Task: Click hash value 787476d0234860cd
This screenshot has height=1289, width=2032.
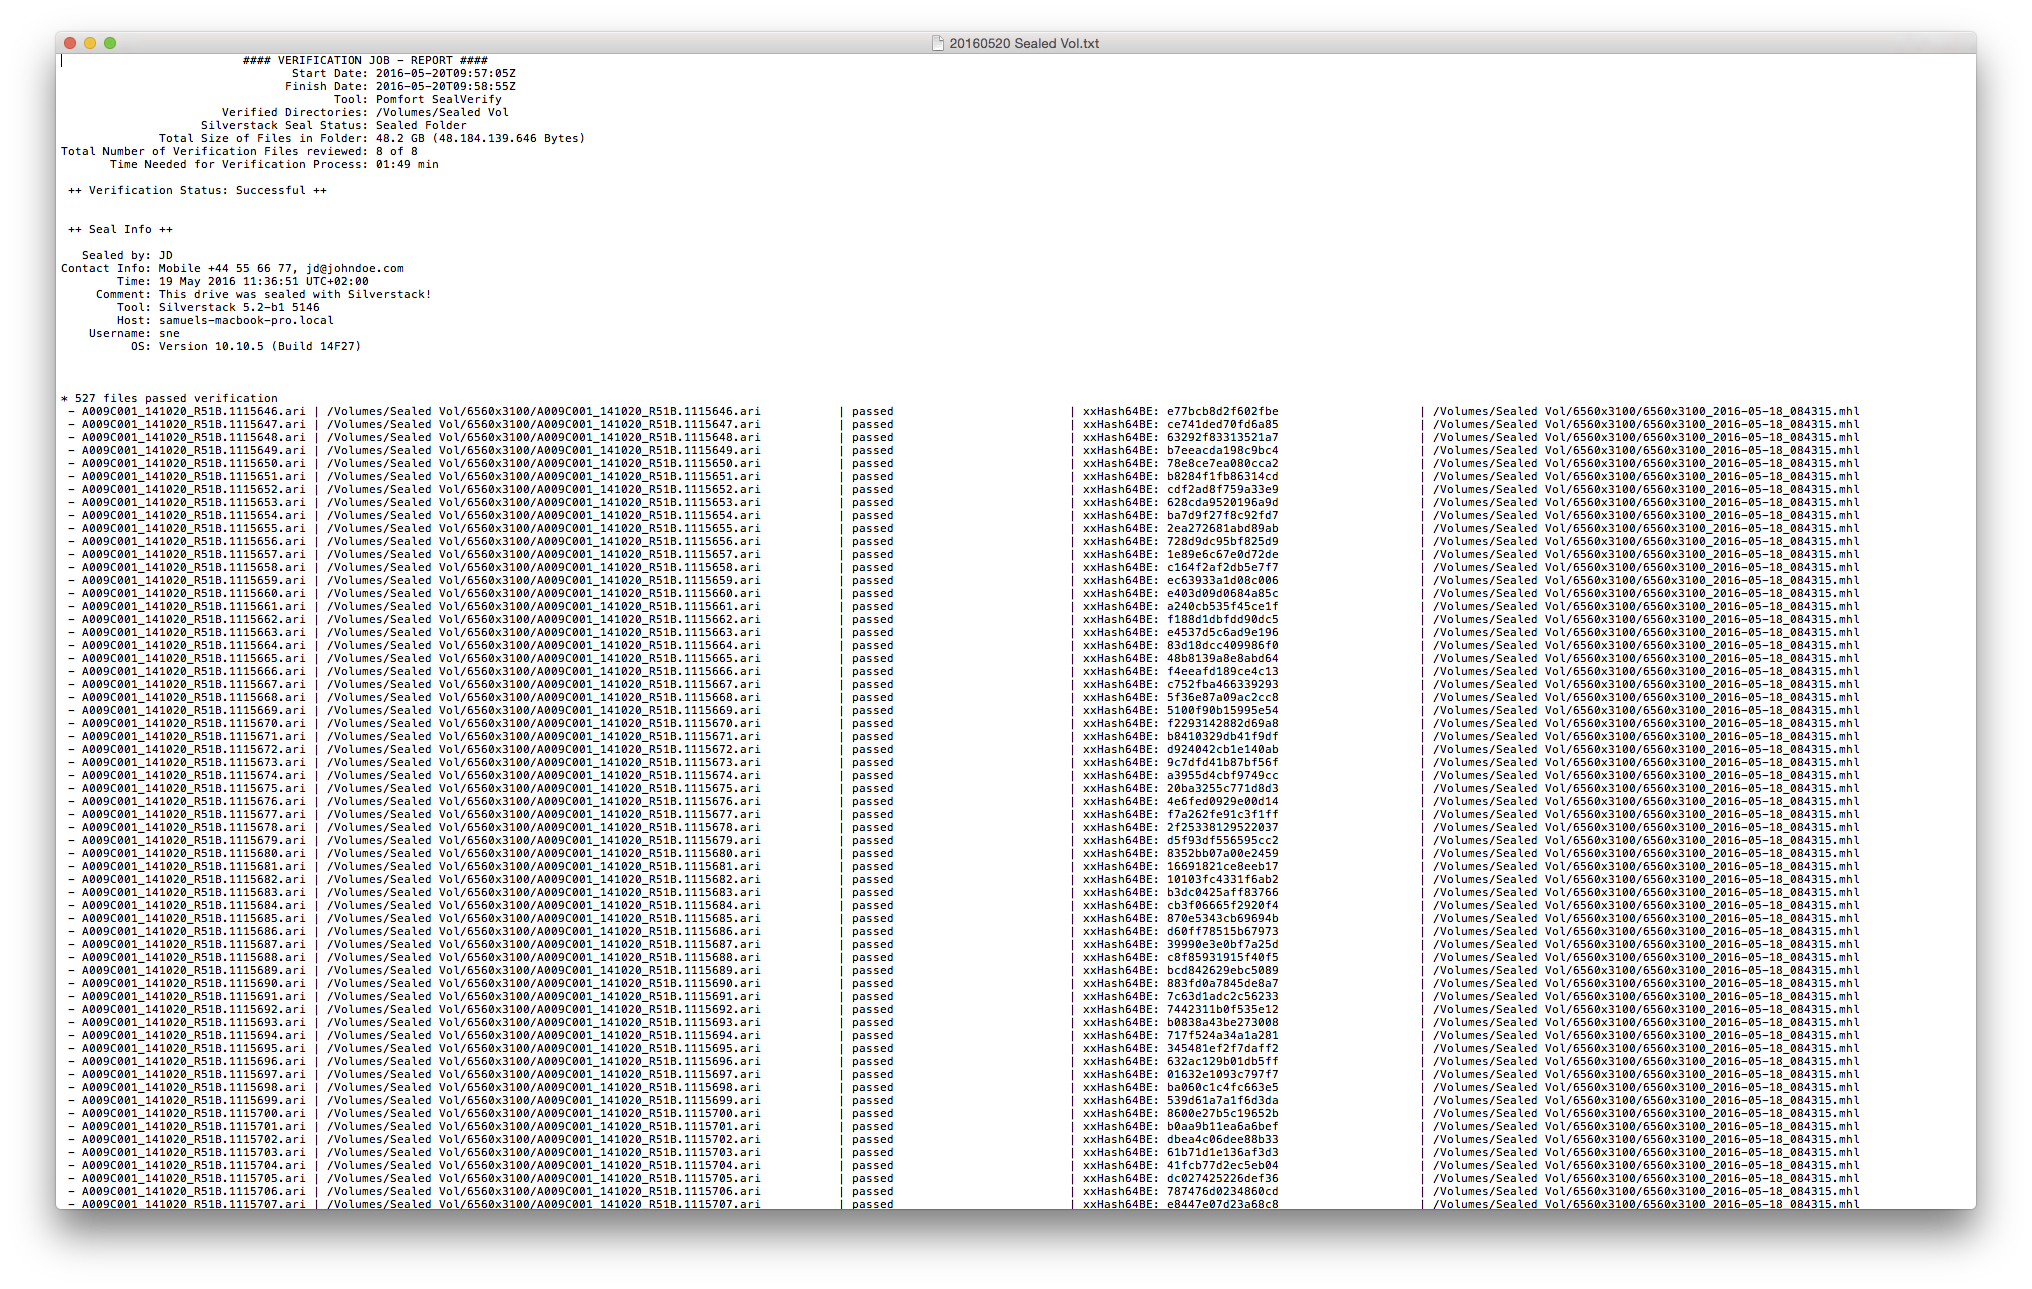Action: click(x=1222, y=1191)
